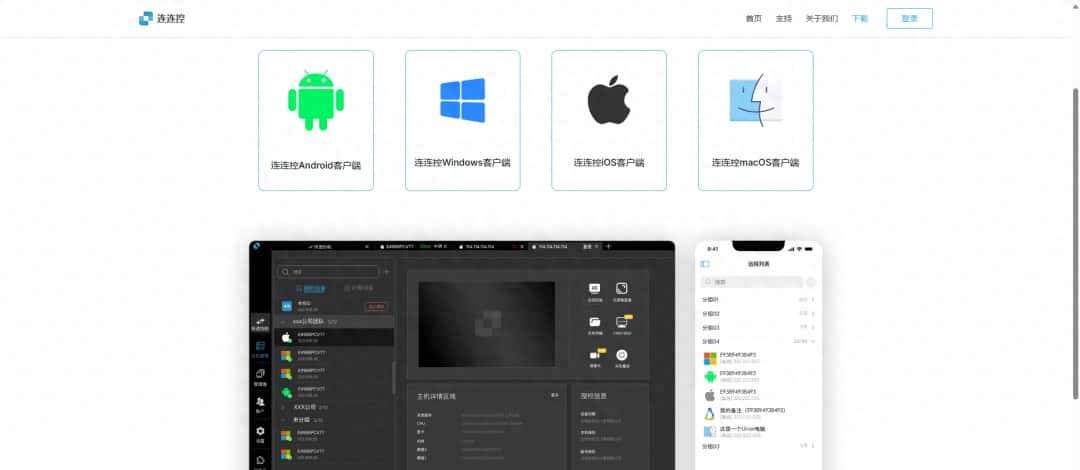
Task: Open the 关于我们 nav item
Action: (822, 19)
